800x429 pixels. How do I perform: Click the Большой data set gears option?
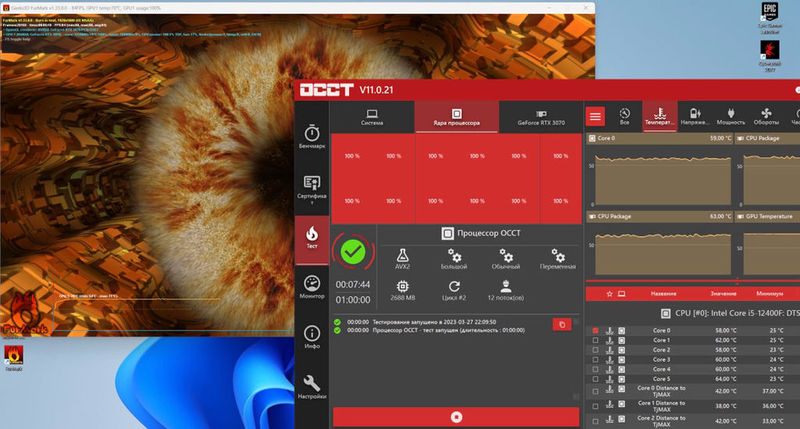pyautogui.click(x=454, y=259)
